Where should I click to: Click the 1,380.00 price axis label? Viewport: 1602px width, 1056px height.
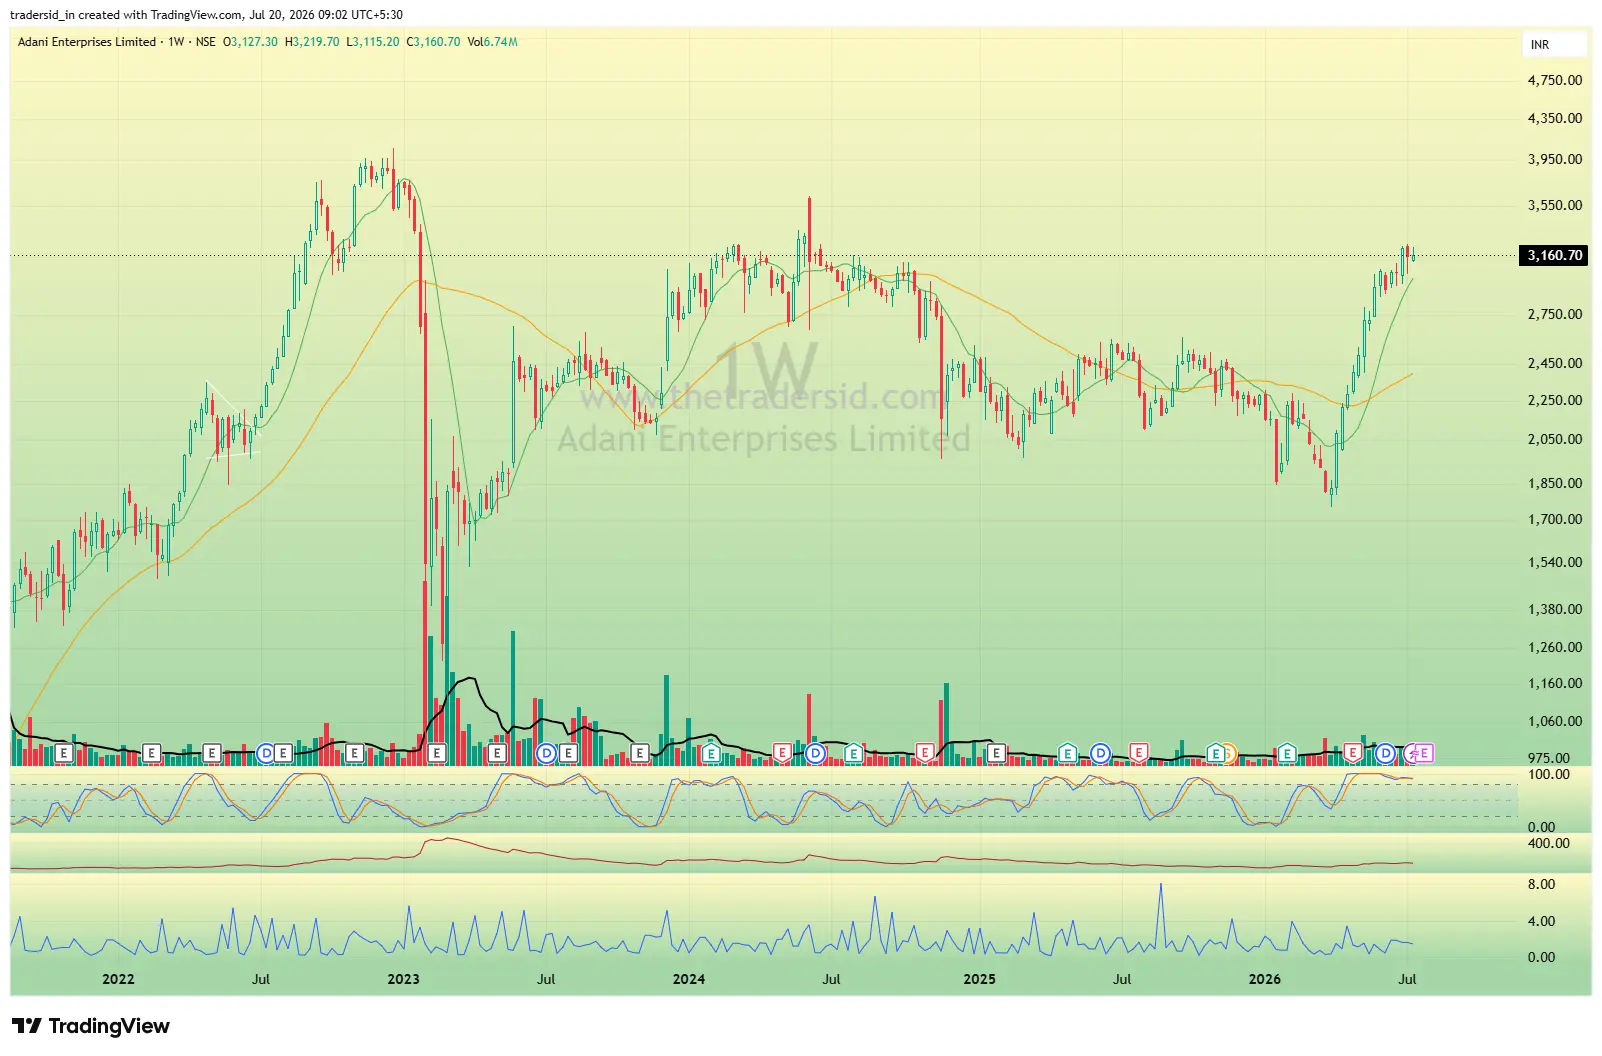click(1555, 609)
